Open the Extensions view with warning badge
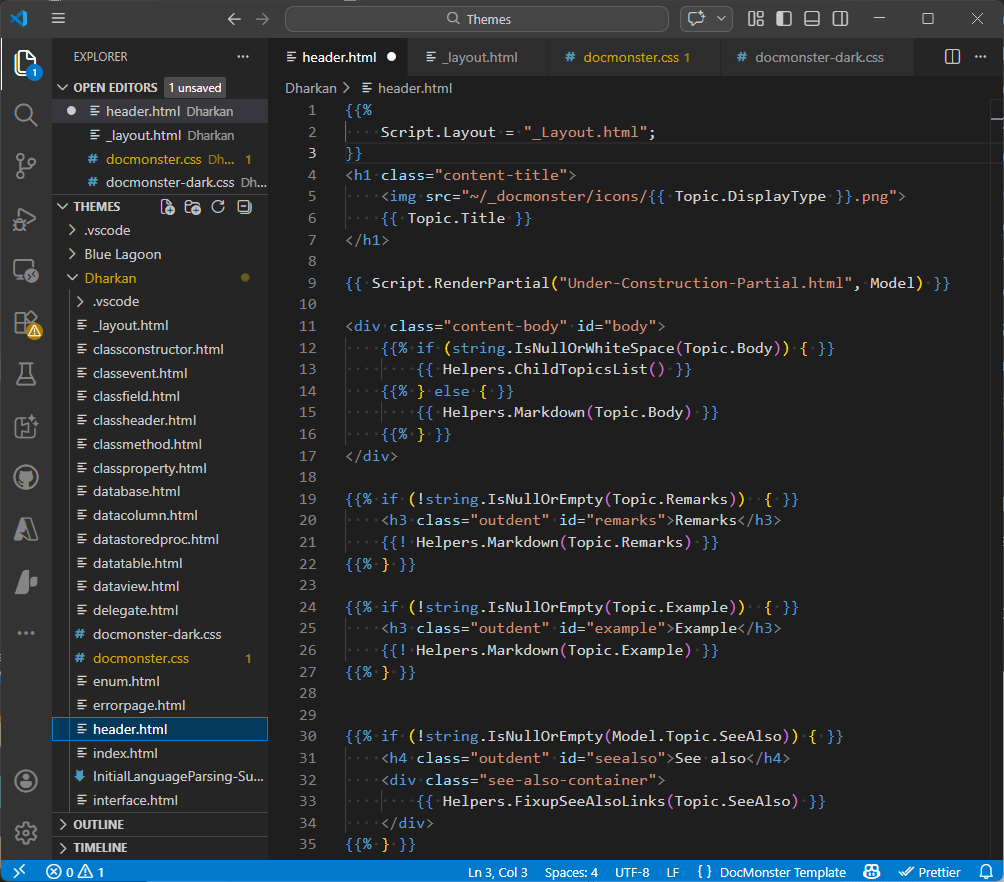1004x882 pixels. (27, 323)
